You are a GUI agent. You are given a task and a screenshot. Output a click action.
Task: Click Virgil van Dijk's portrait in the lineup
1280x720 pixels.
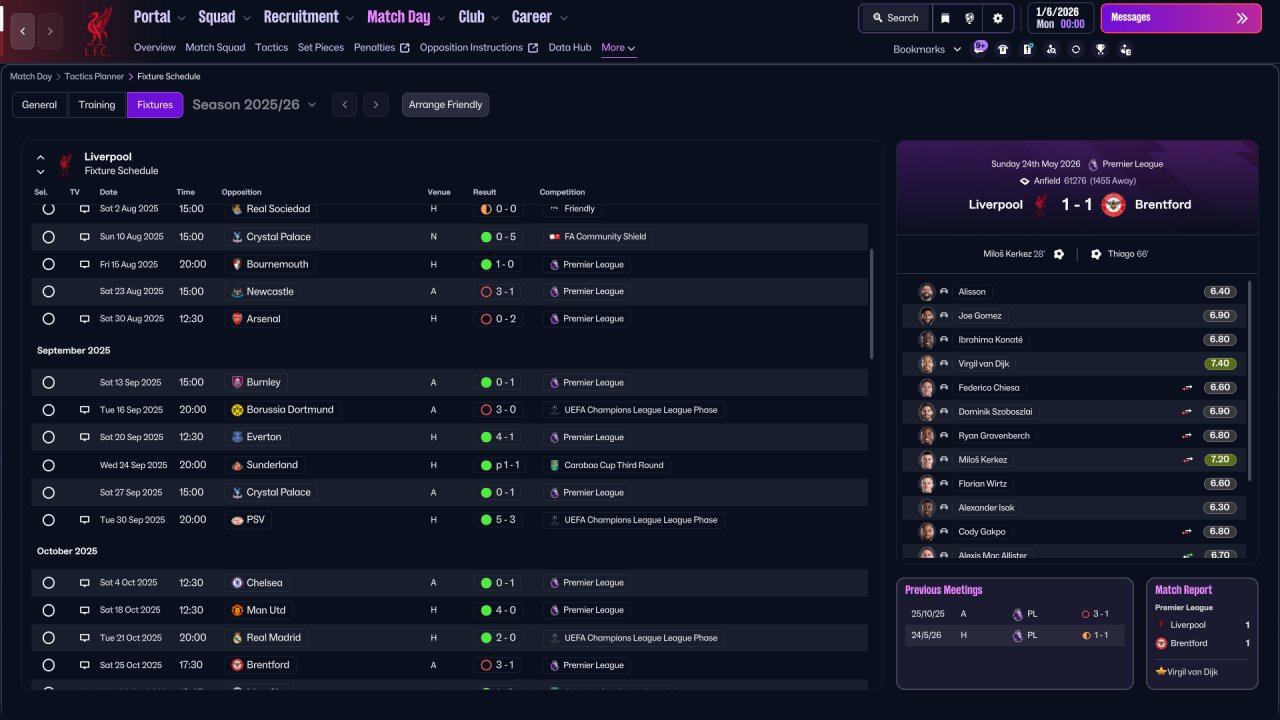point(927,364)
